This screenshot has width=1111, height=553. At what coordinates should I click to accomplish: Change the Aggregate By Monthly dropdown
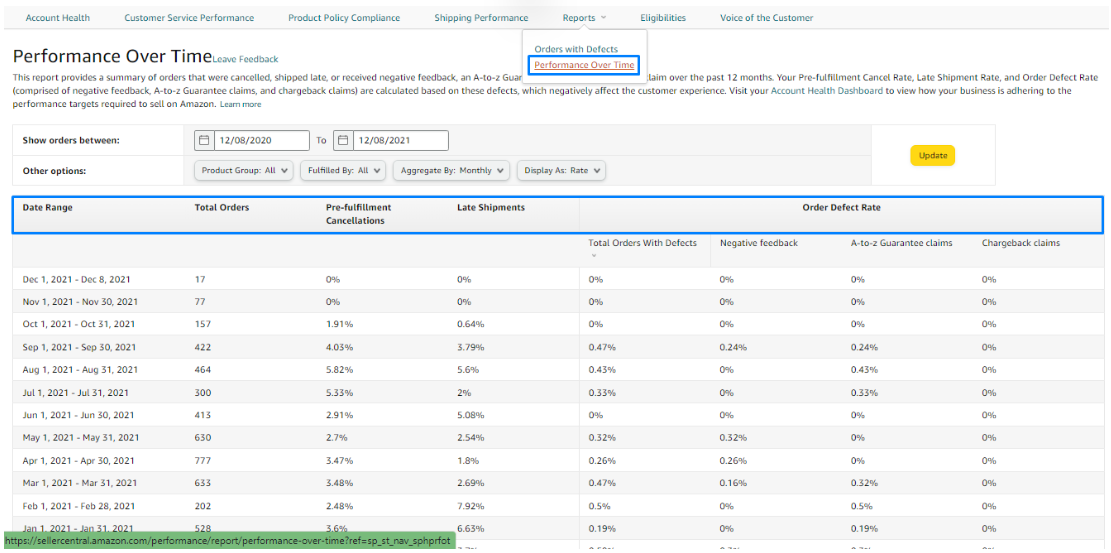(x=452, y=171)
